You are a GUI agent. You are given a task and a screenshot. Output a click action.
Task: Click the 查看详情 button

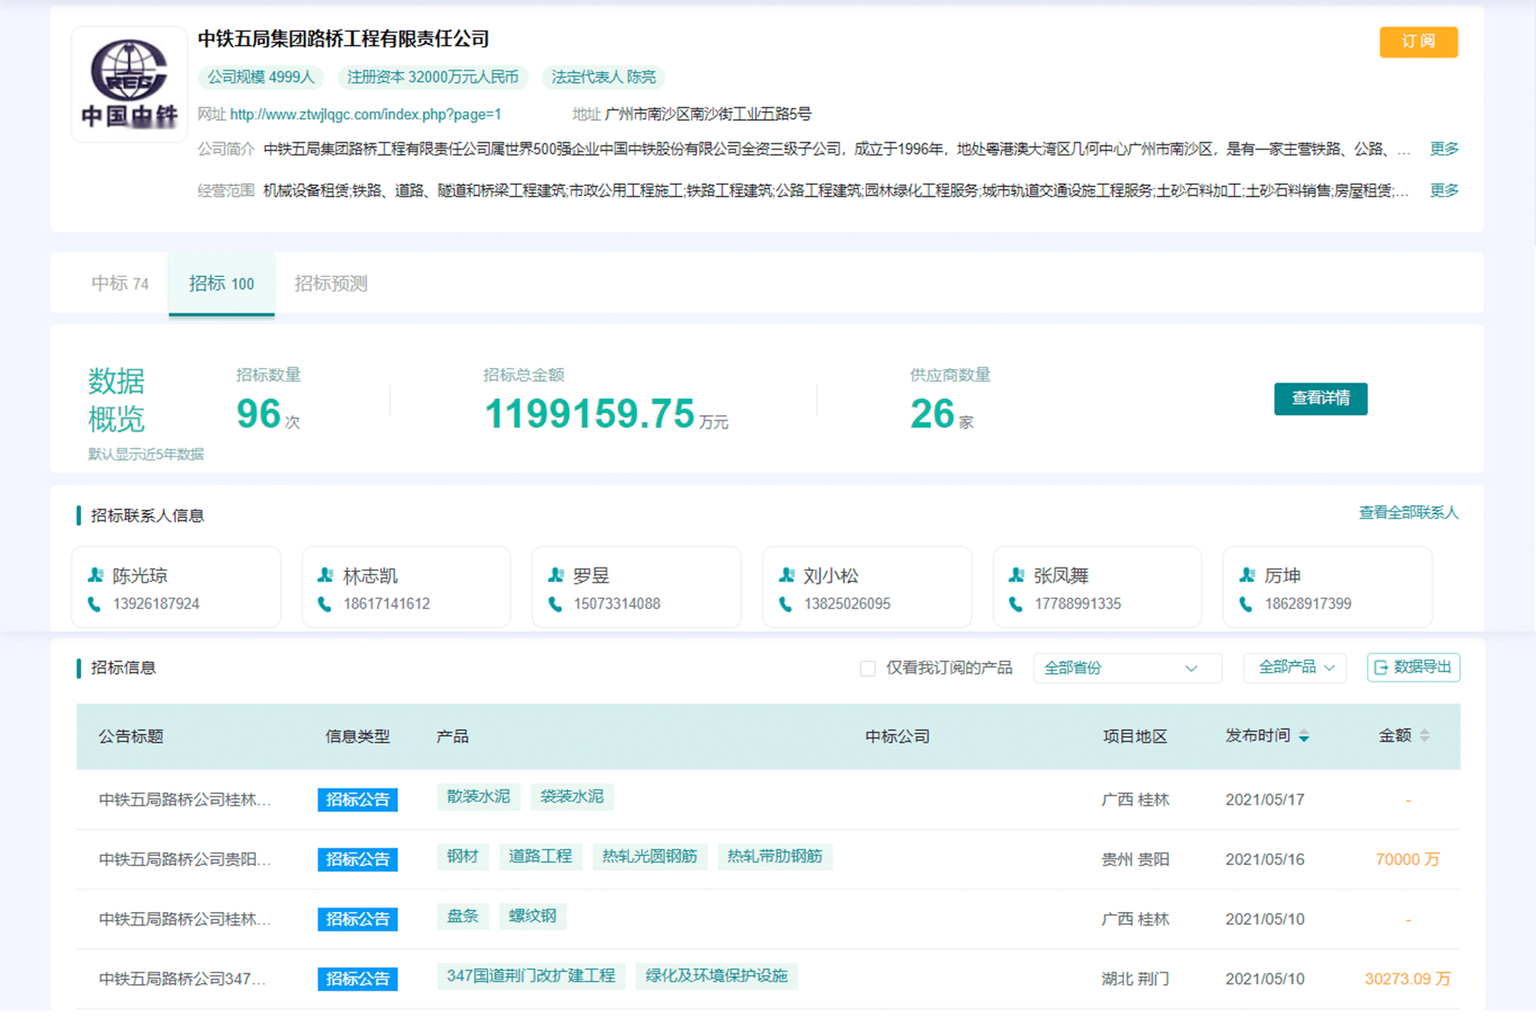pos(1320,398)
